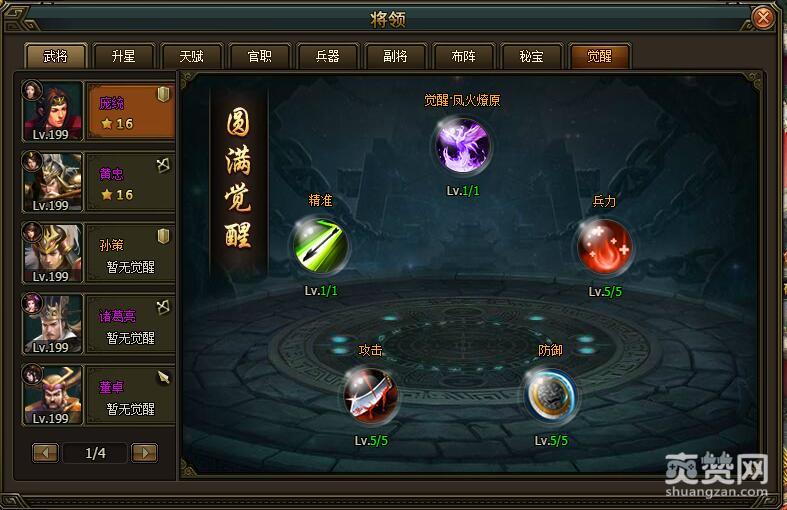Select the 孙策 general portrait
This screenshot has width=787, height=510.
tap(53, 253)
